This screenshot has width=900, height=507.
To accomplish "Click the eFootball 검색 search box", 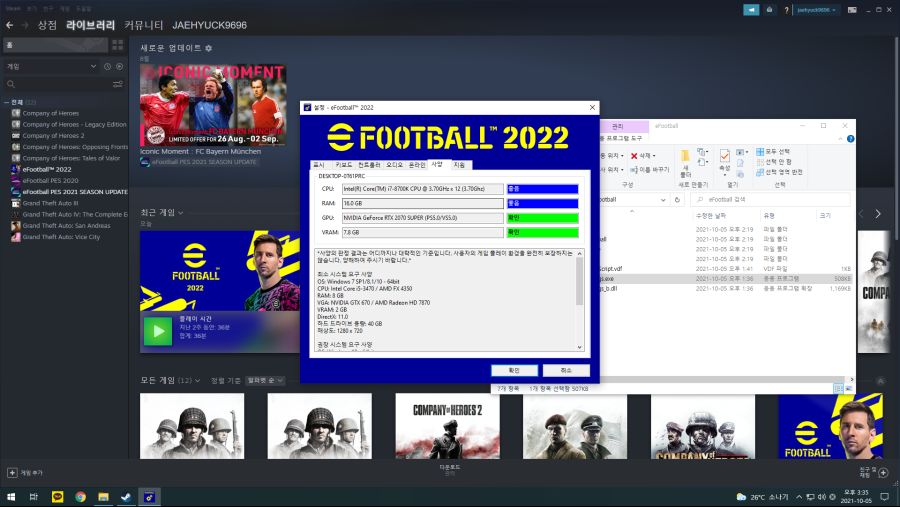I will [x=770, y=200].
